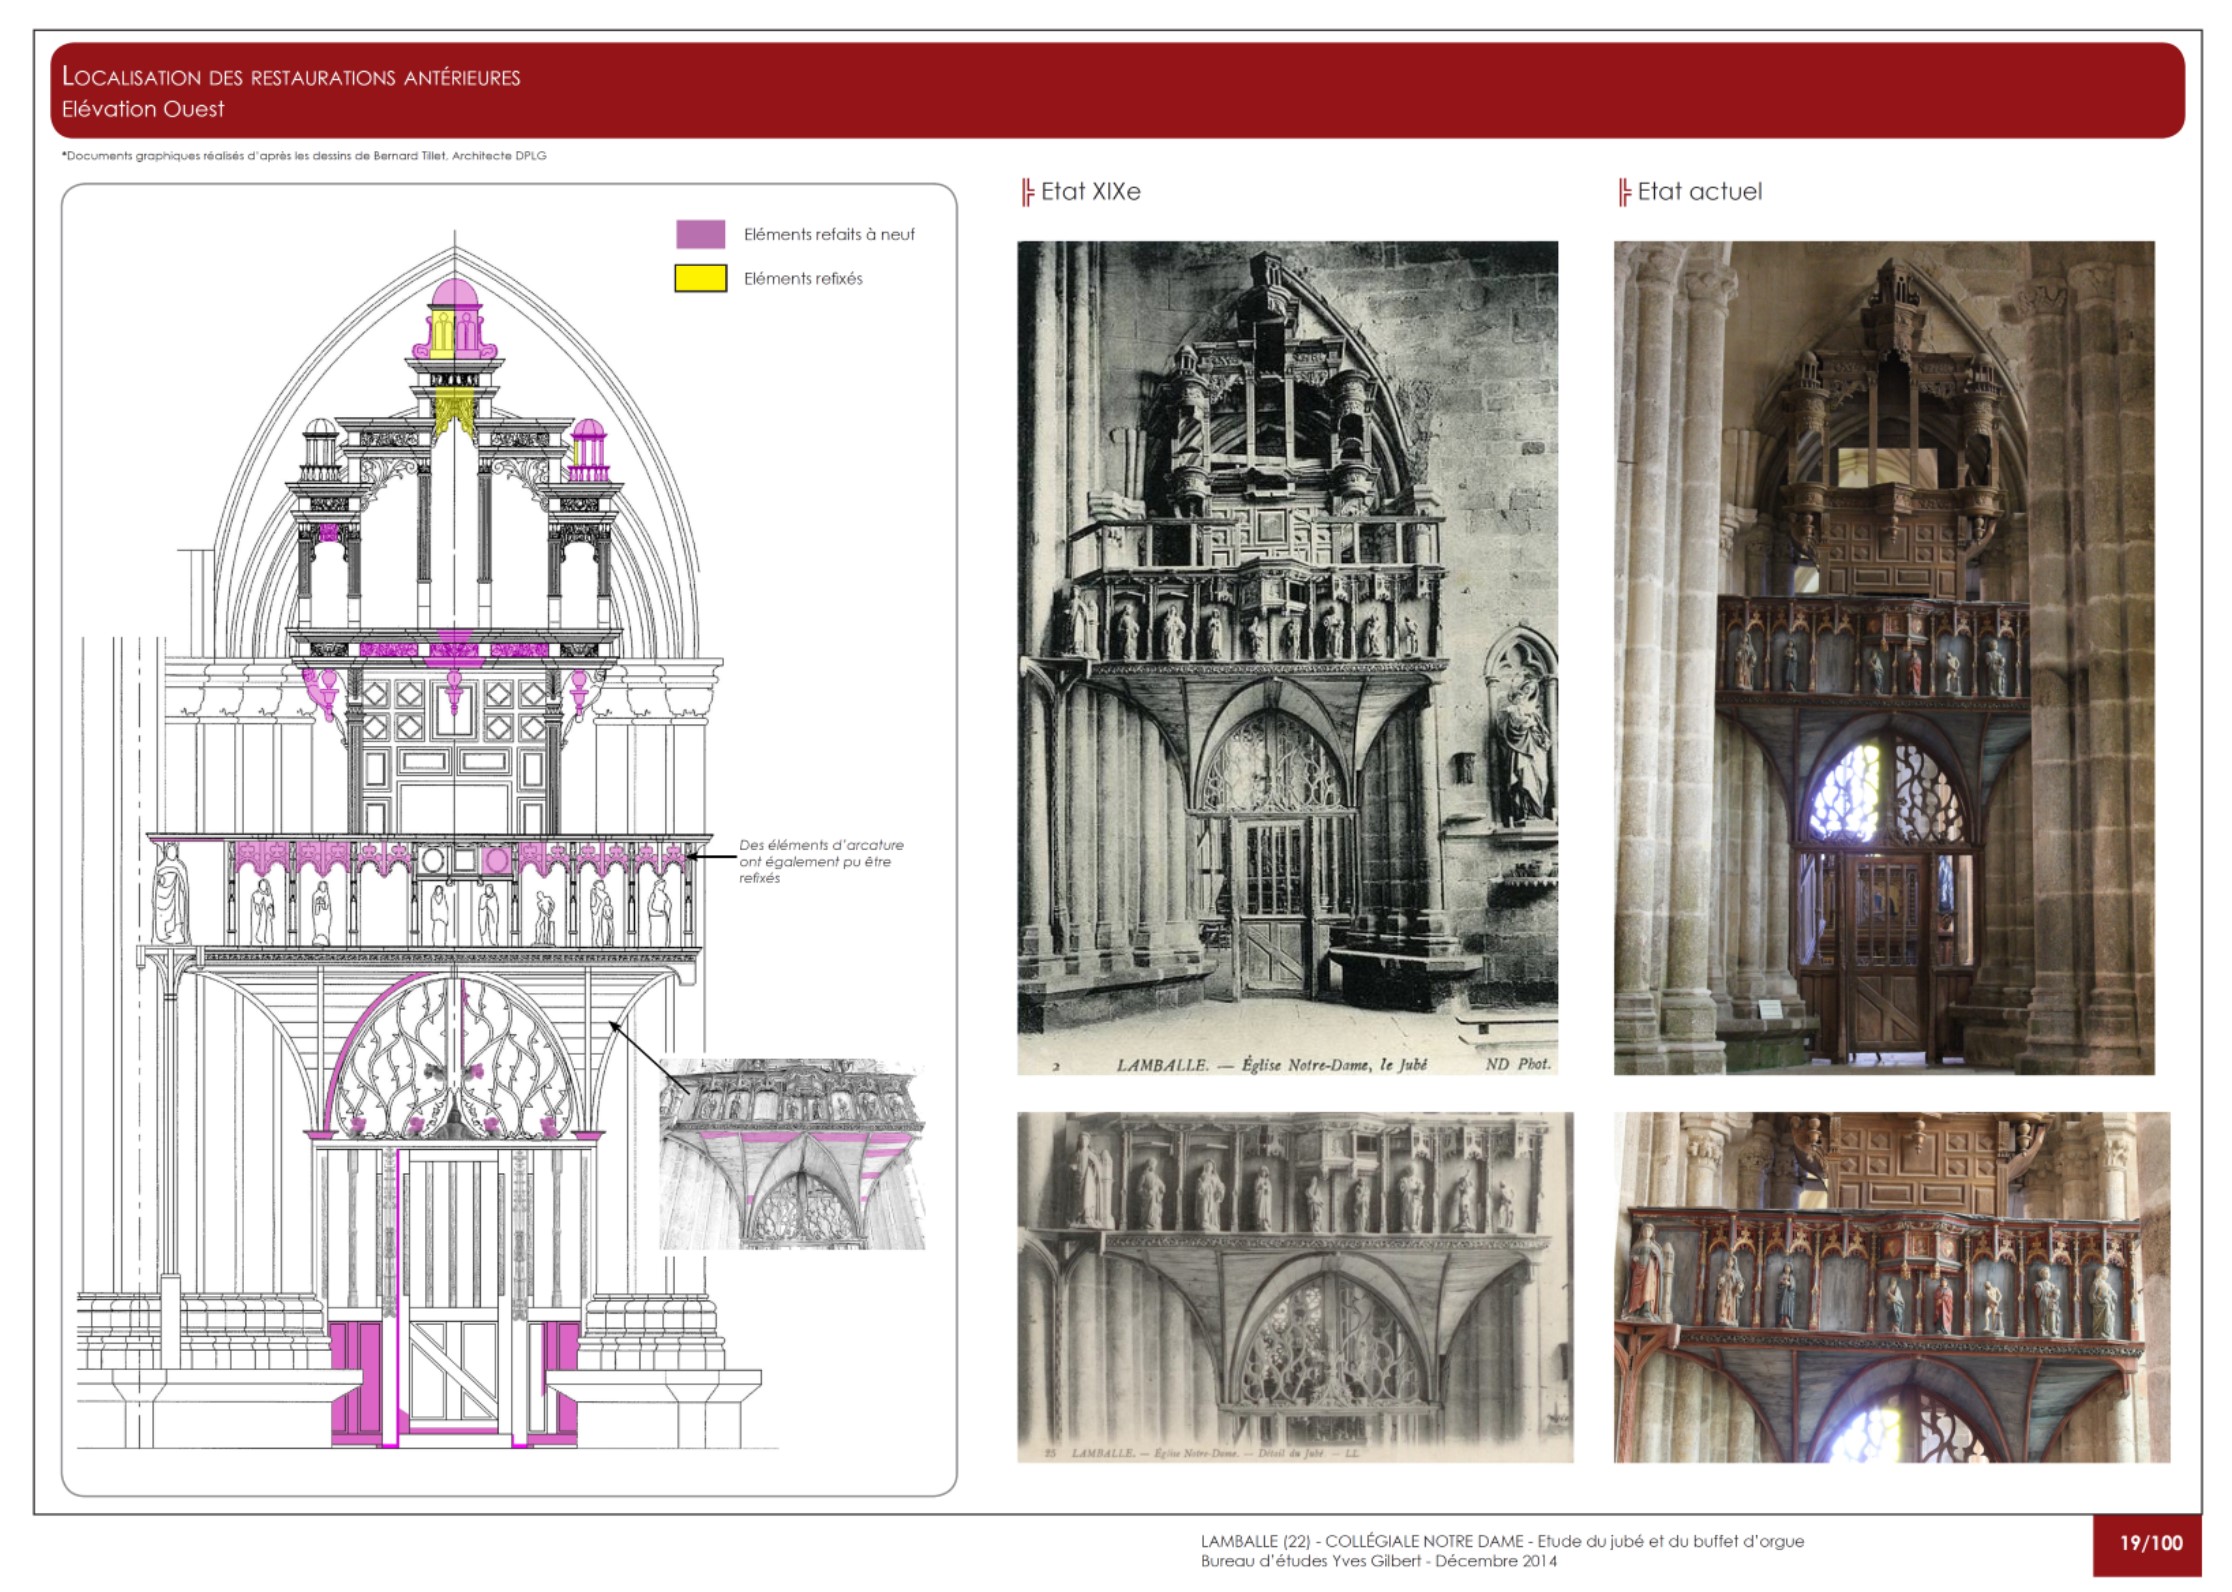Viewport: 2232px width, 1592px height.
Task: Select the yellow color swatch in the legend
Action: pyautogui.click(x=701, y=277)
